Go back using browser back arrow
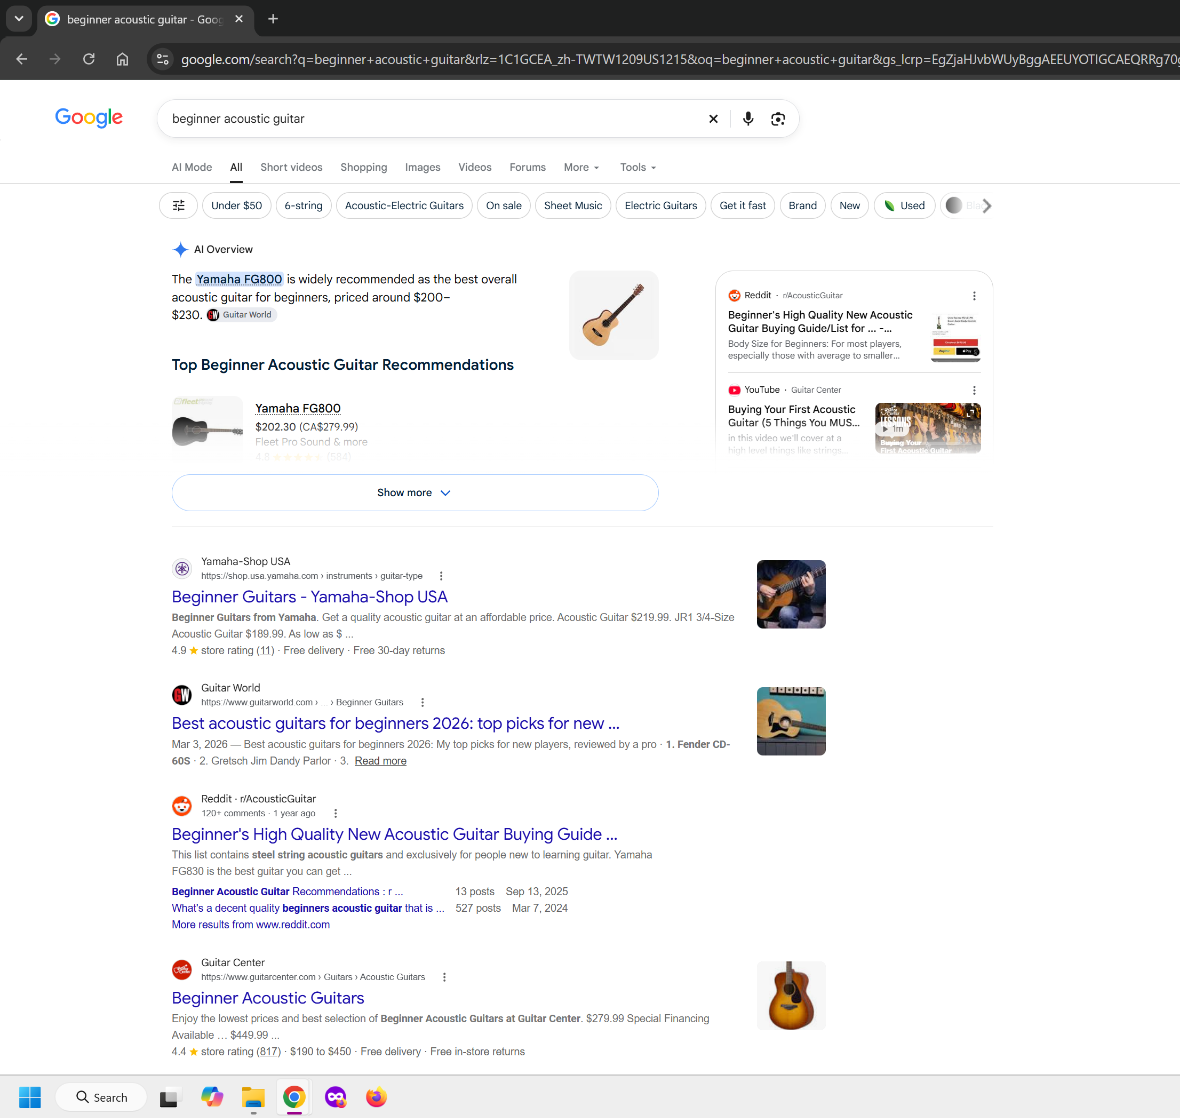 click(22, 59)
